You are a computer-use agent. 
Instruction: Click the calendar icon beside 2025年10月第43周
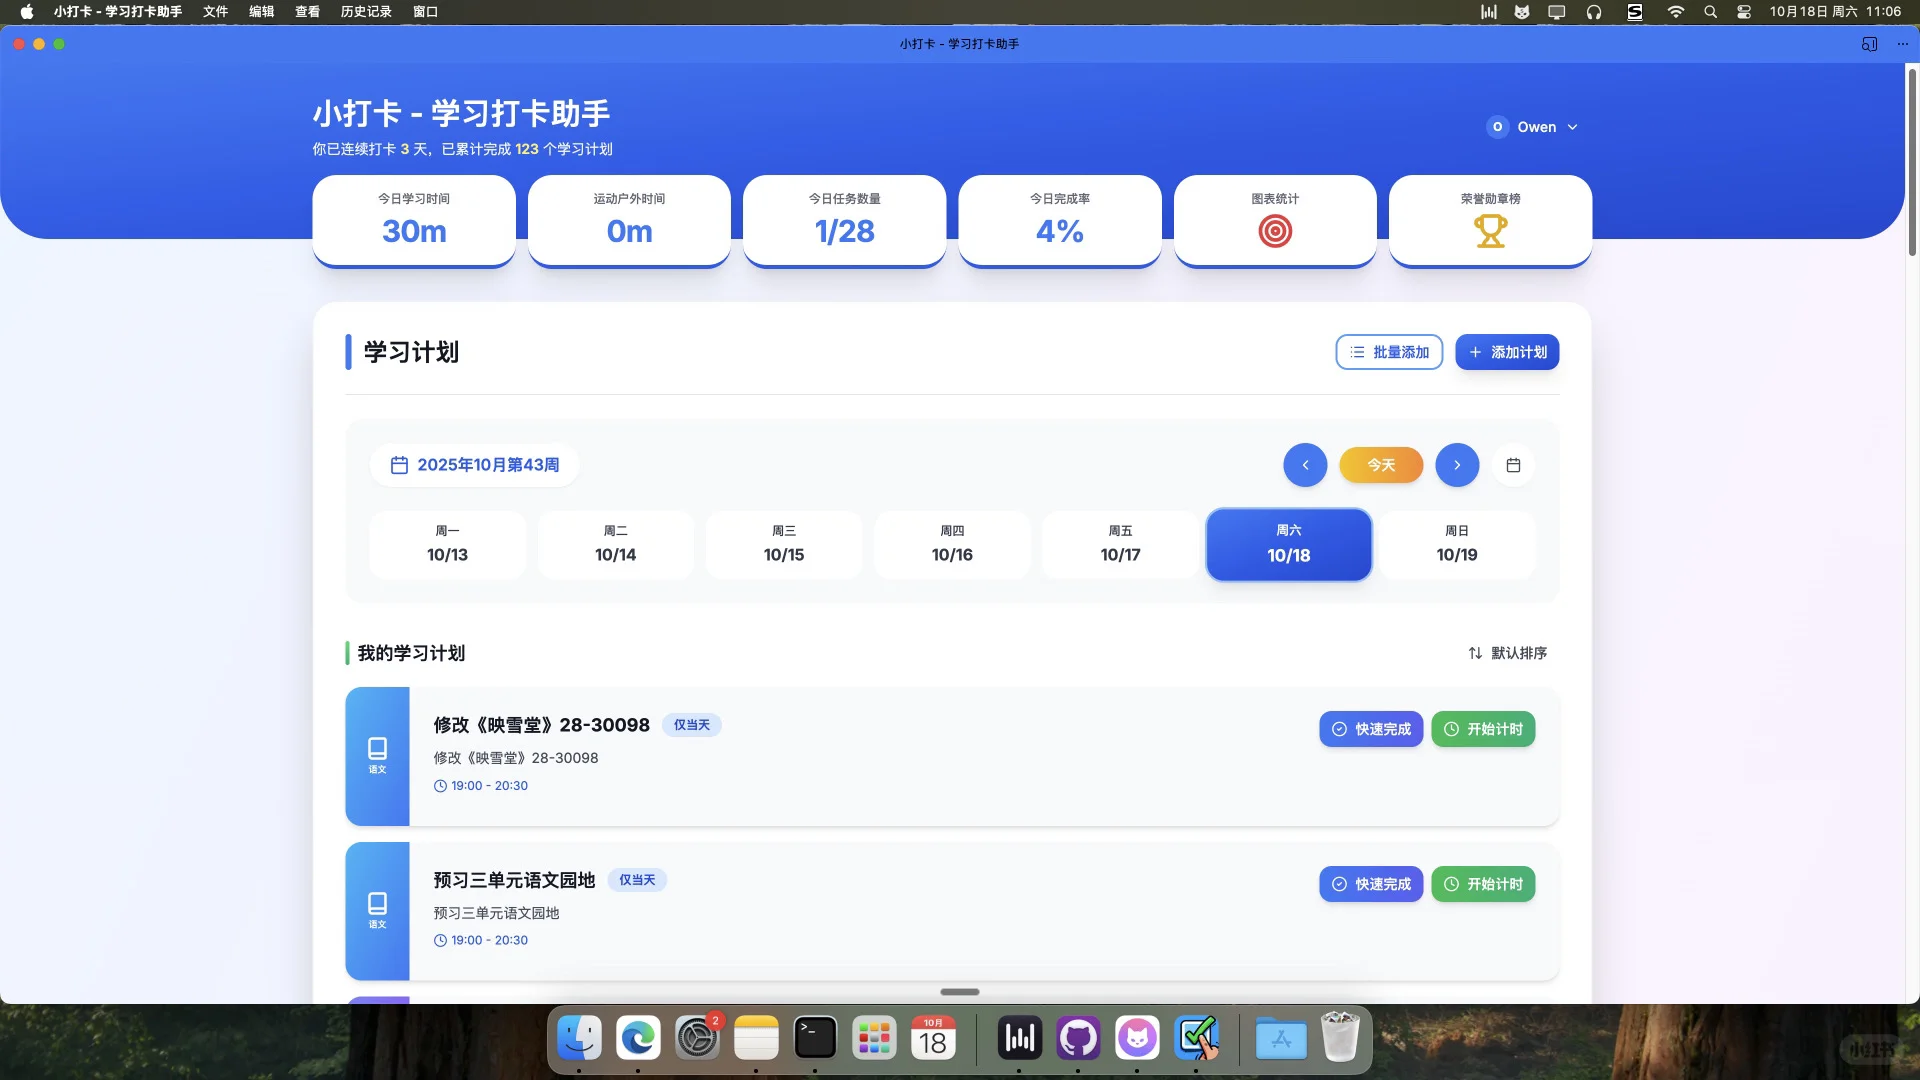click(x=400, y=464)
